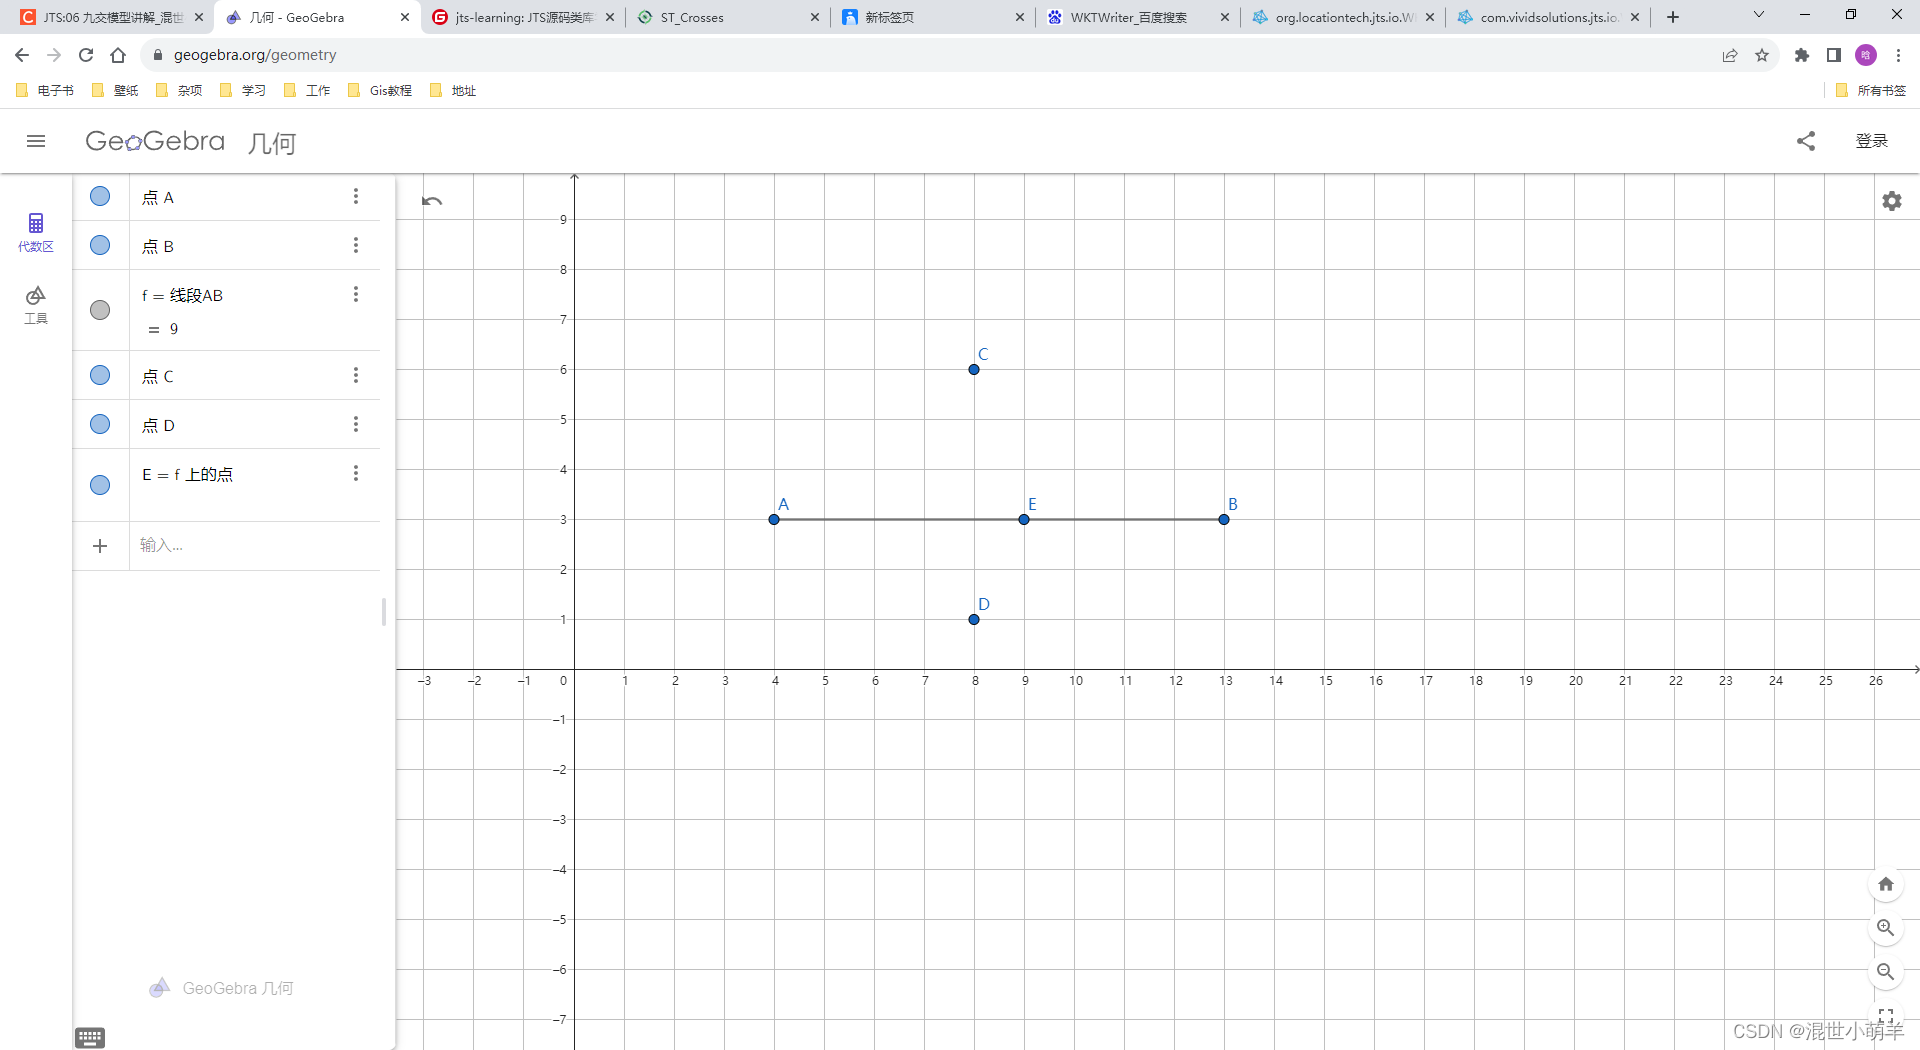
Task: Open the Tools (工具) panel
Action: [36, 305]
